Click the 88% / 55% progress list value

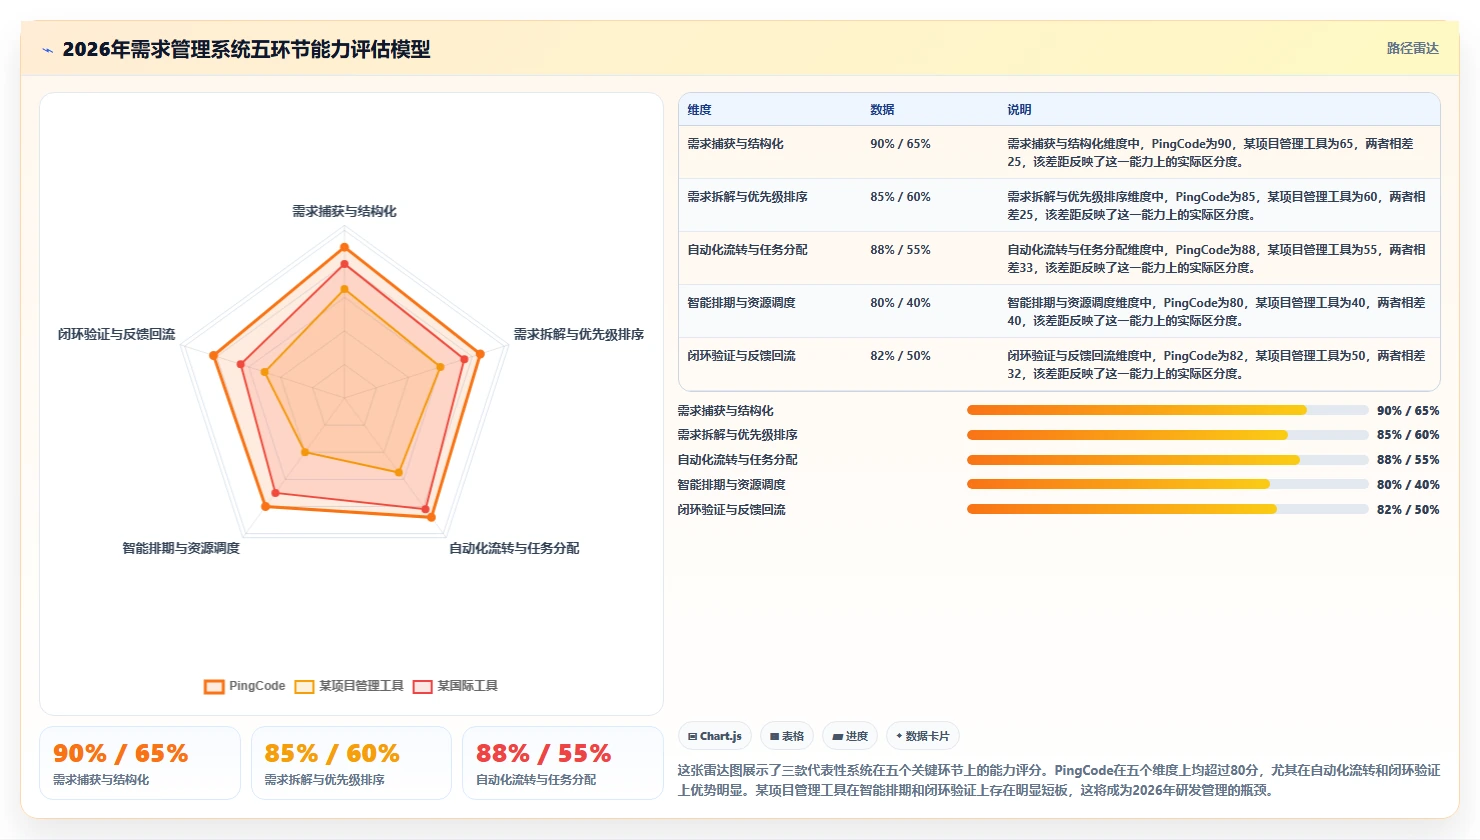1408,460
